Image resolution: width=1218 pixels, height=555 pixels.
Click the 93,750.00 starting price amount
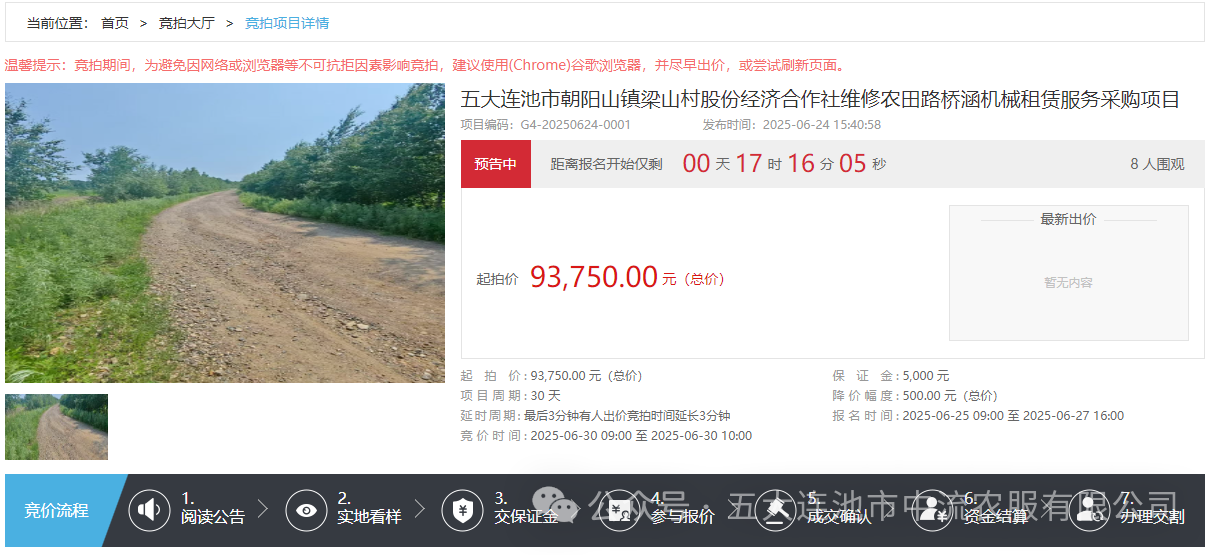pos(594,277)
